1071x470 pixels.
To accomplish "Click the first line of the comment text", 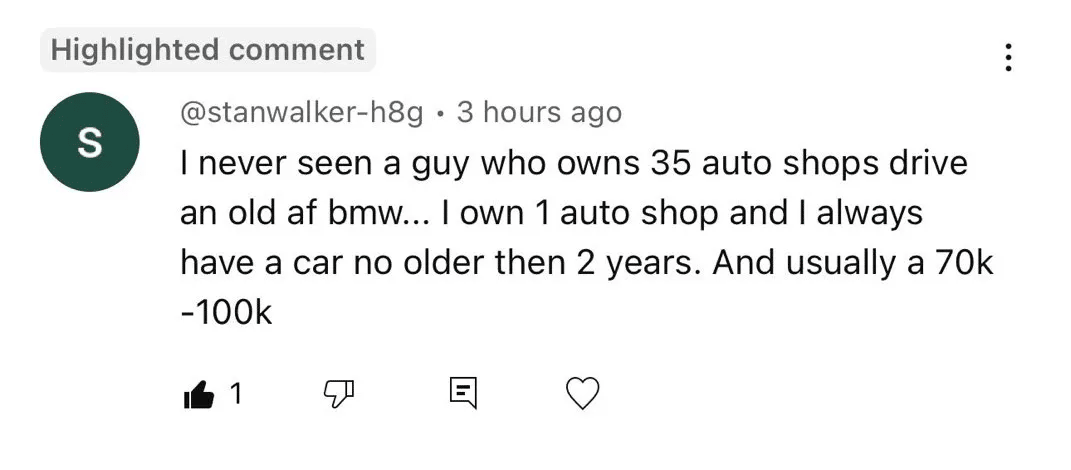I will tap(574, 163).
